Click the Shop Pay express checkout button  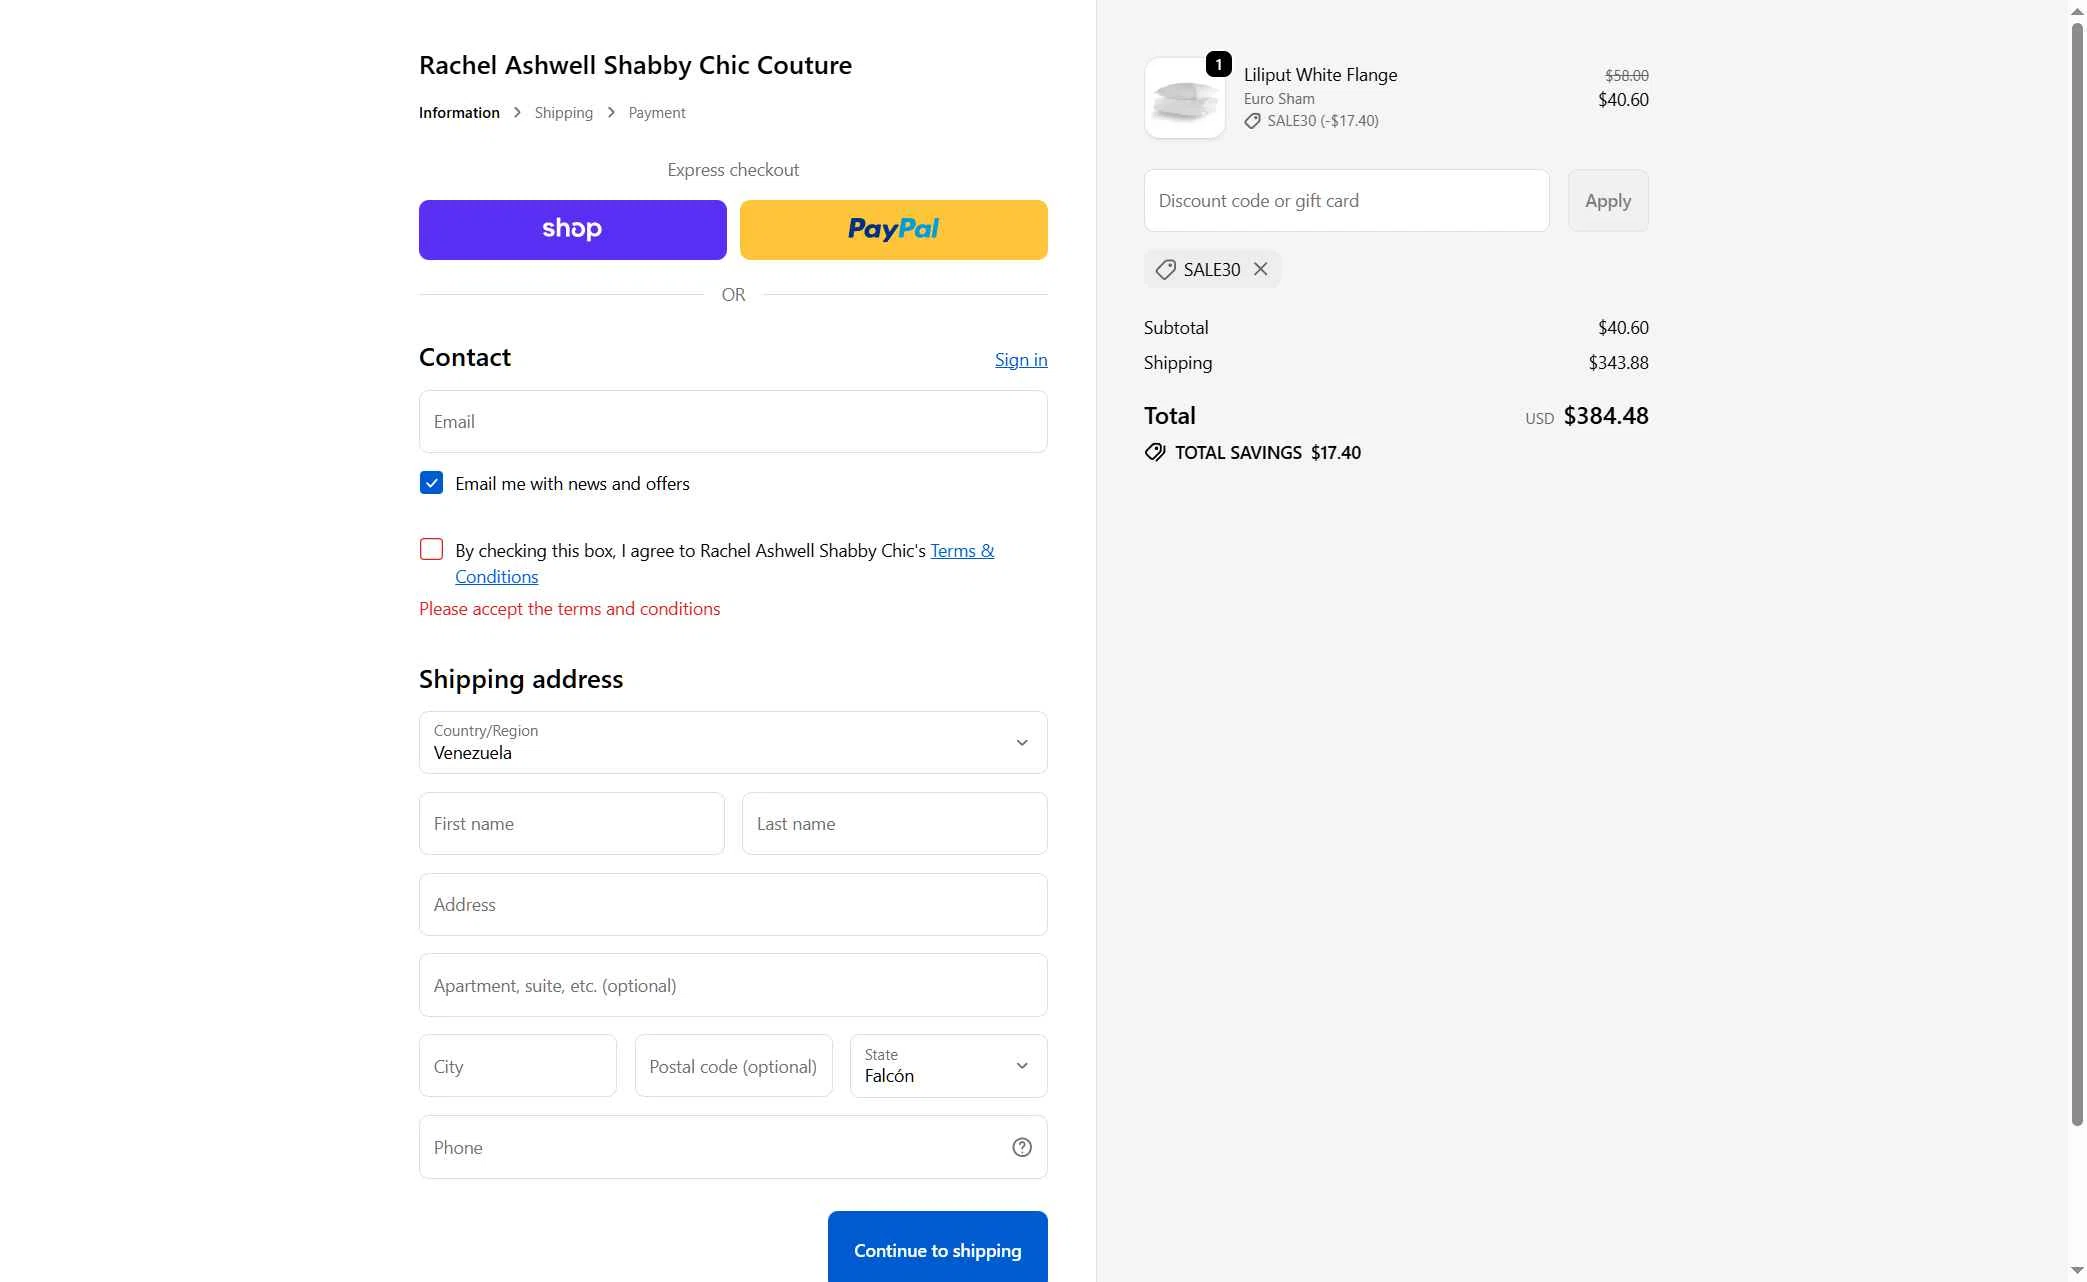click(x=572, y=230)
